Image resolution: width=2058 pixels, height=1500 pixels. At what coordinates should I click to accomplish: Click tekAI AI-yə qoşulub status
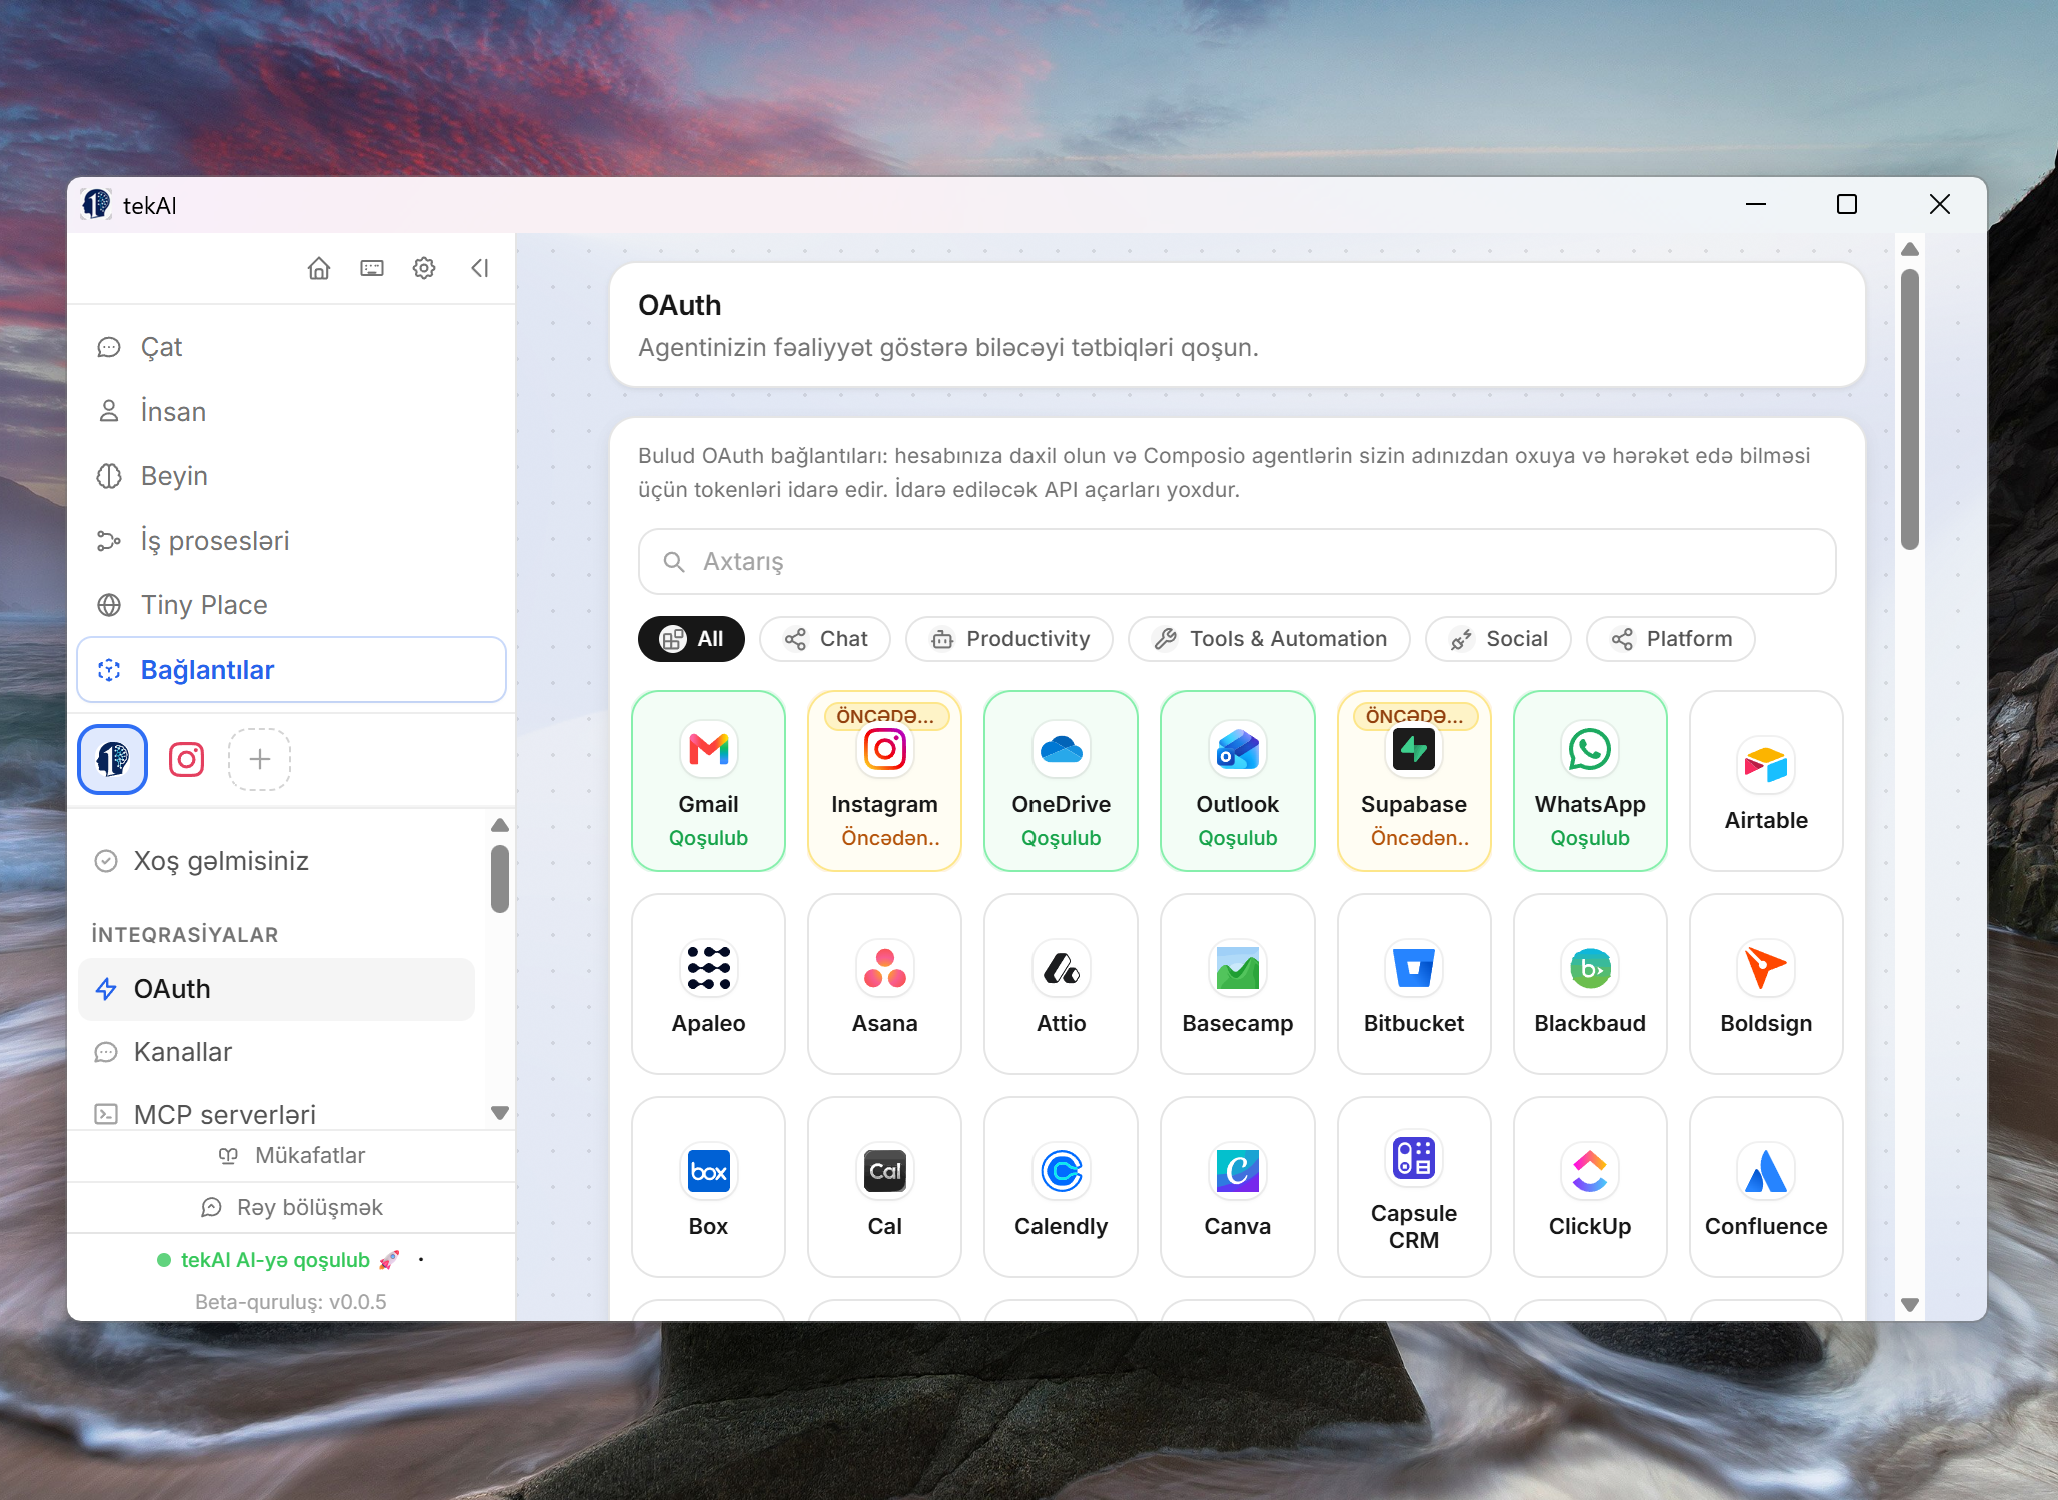(279, 1260)
